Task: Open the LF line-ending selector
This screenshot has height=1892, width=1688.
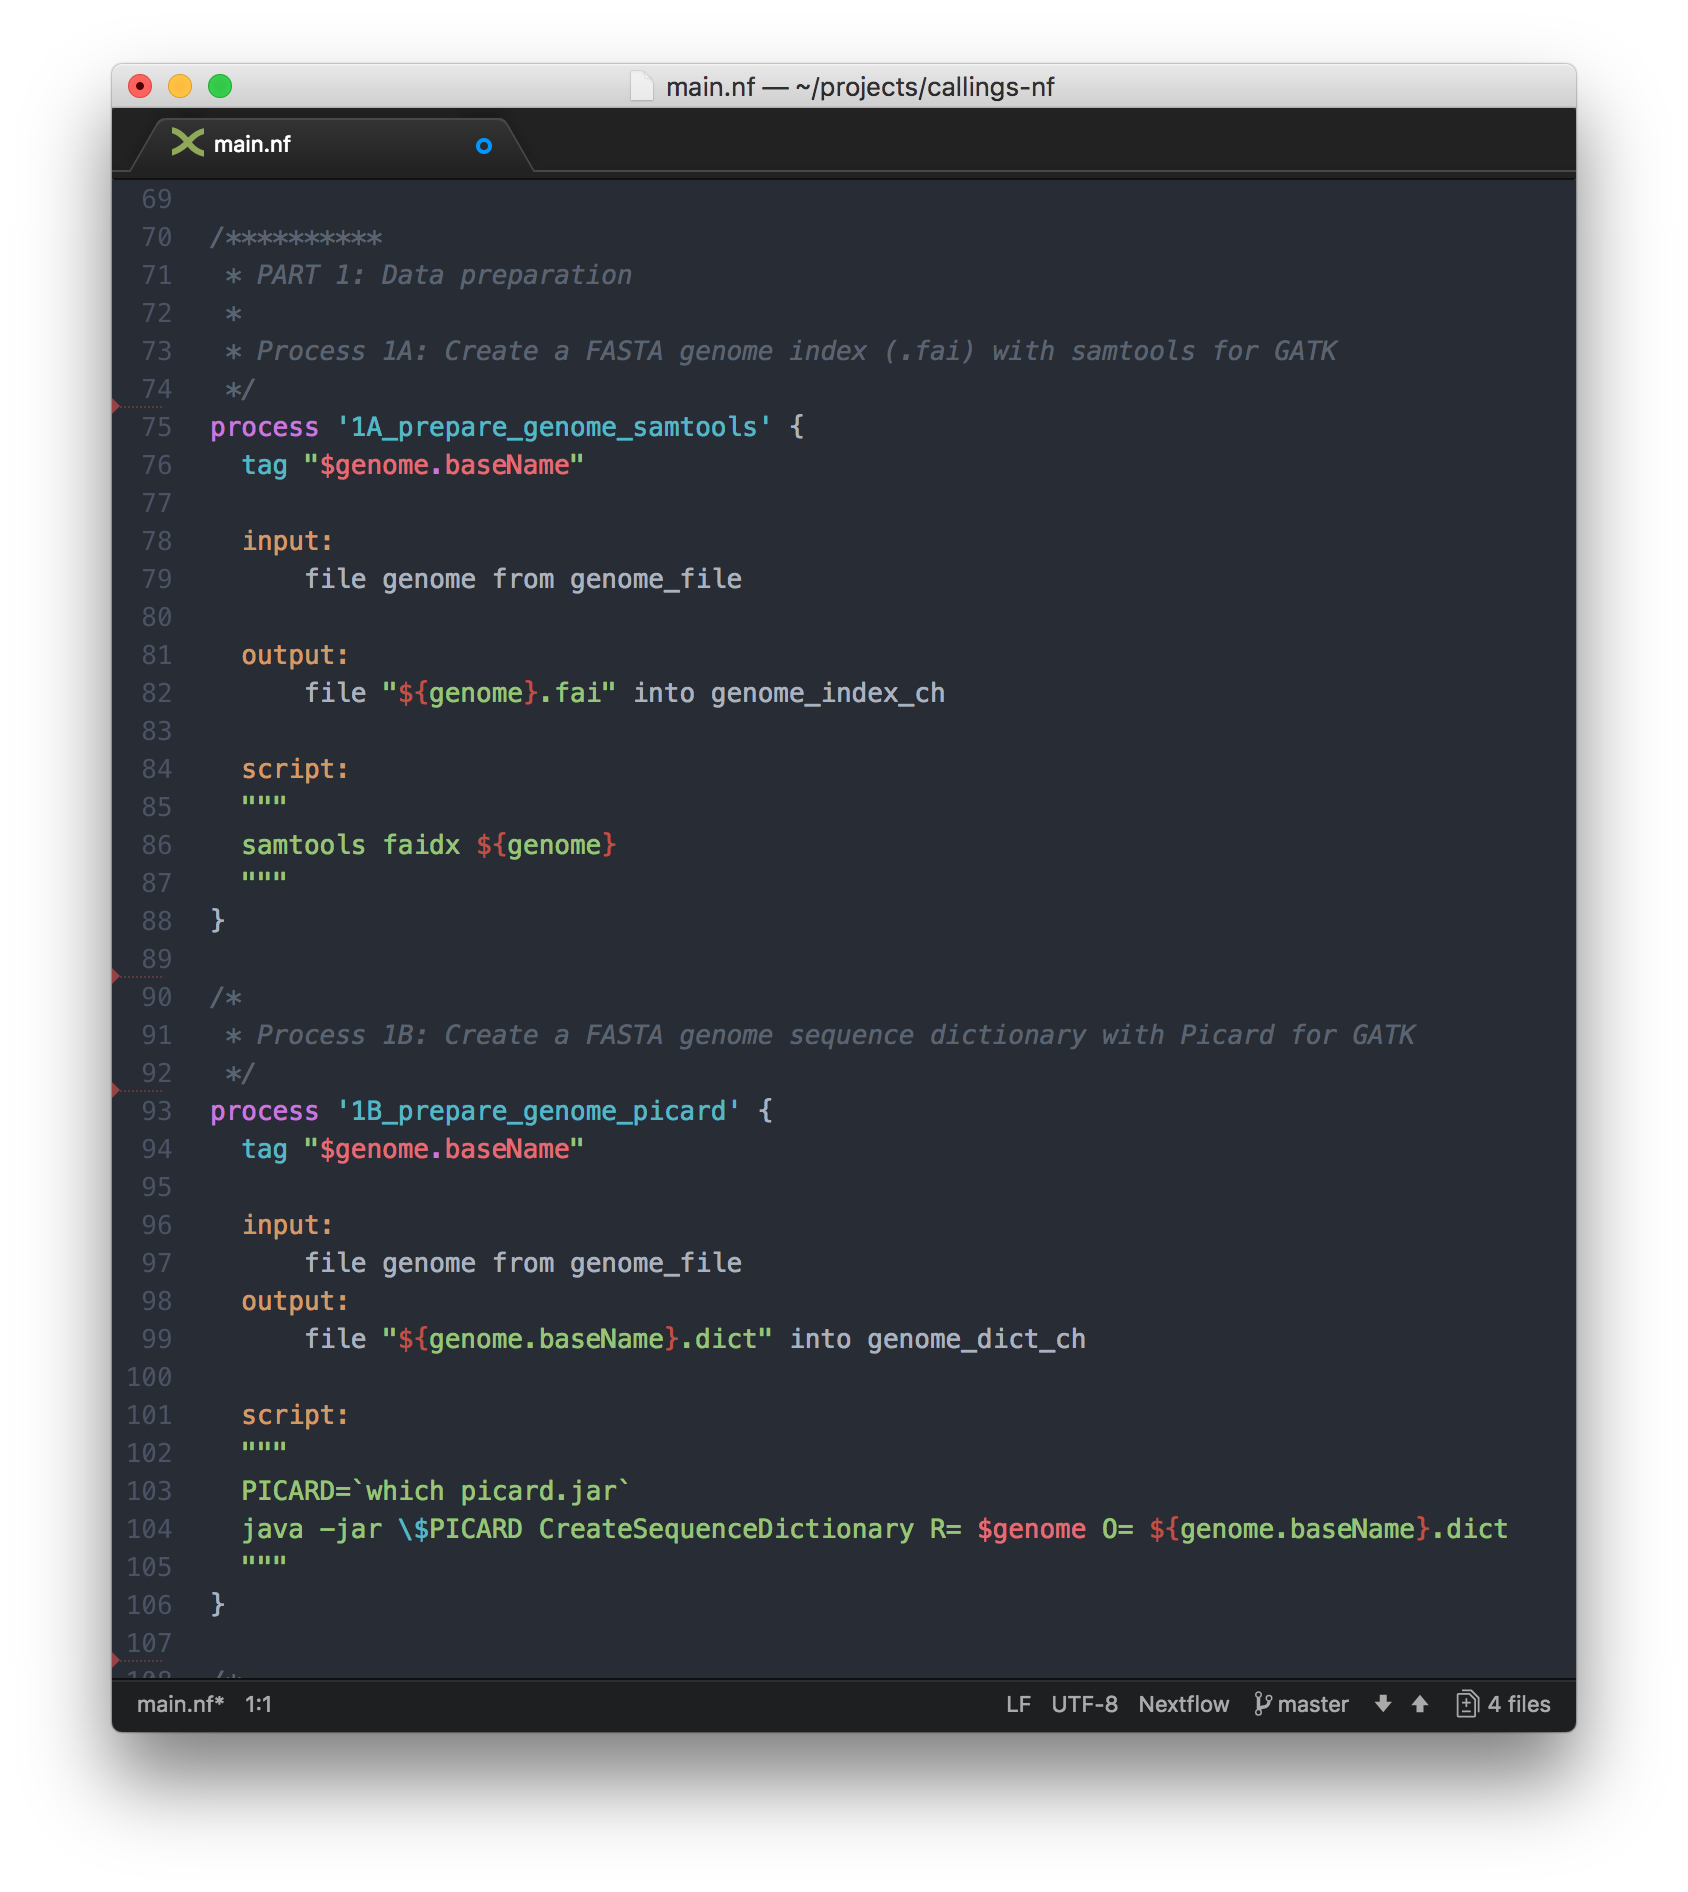Action: click(1019, 1704)
